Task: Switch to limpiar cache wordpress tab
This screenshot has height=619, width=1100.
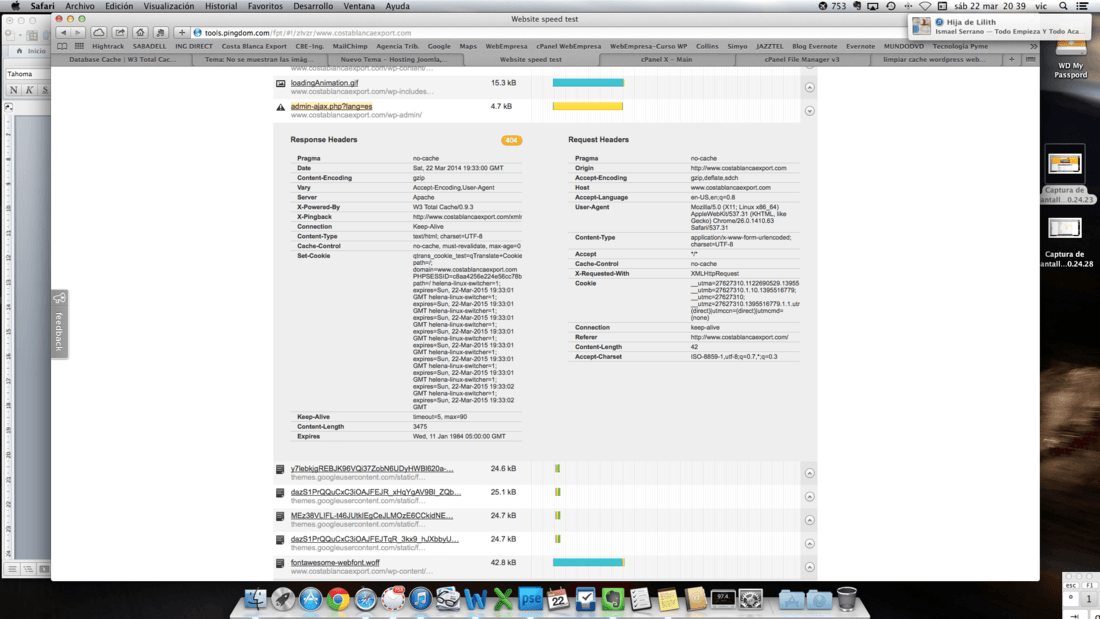Action: coord(934,60)
